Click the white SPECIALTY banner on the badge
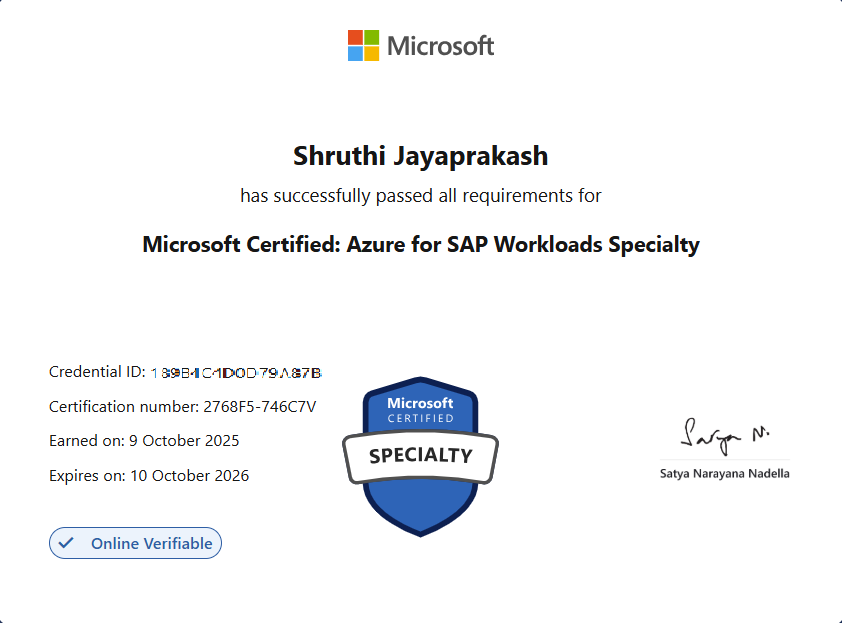 [420, 456]
